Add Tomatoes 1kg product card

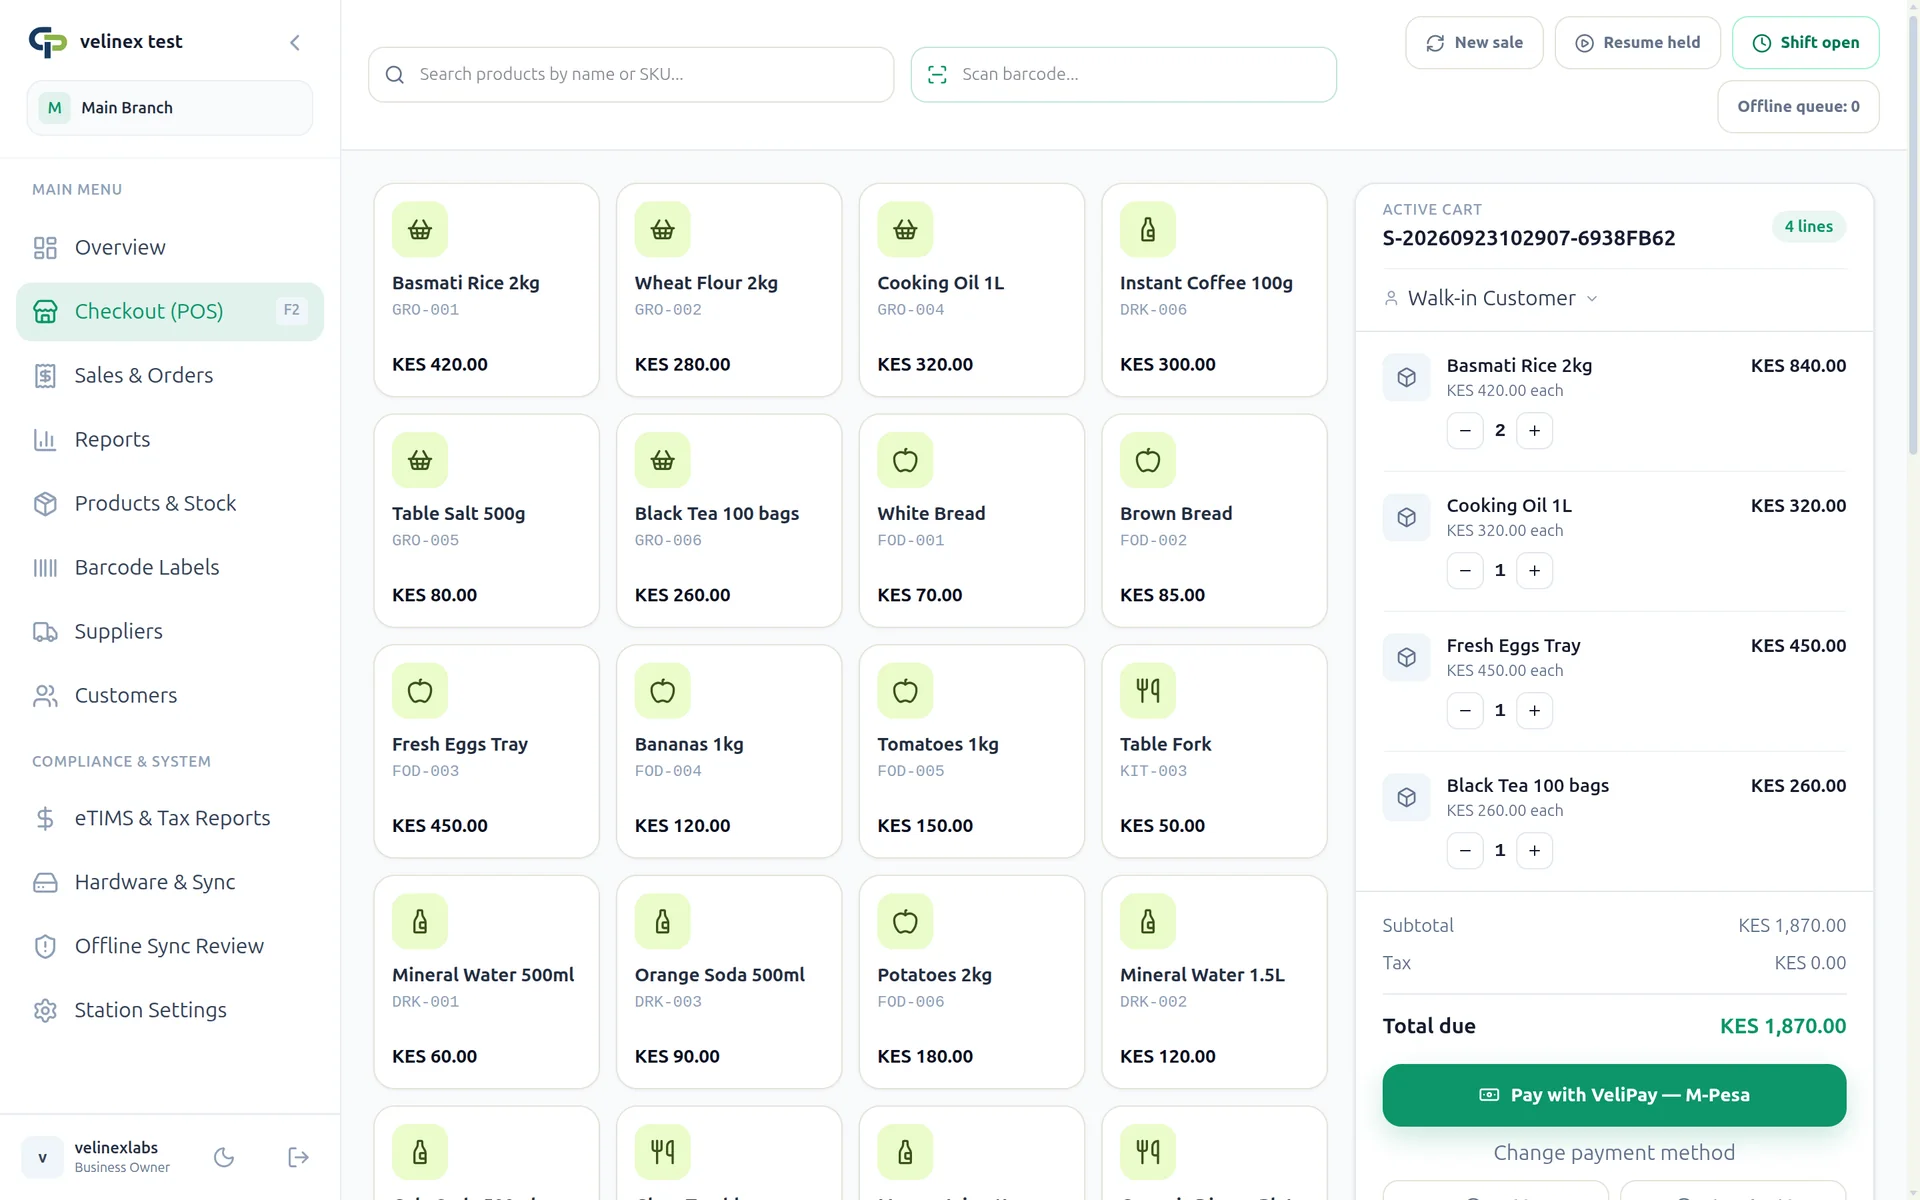tap(971, 751)
